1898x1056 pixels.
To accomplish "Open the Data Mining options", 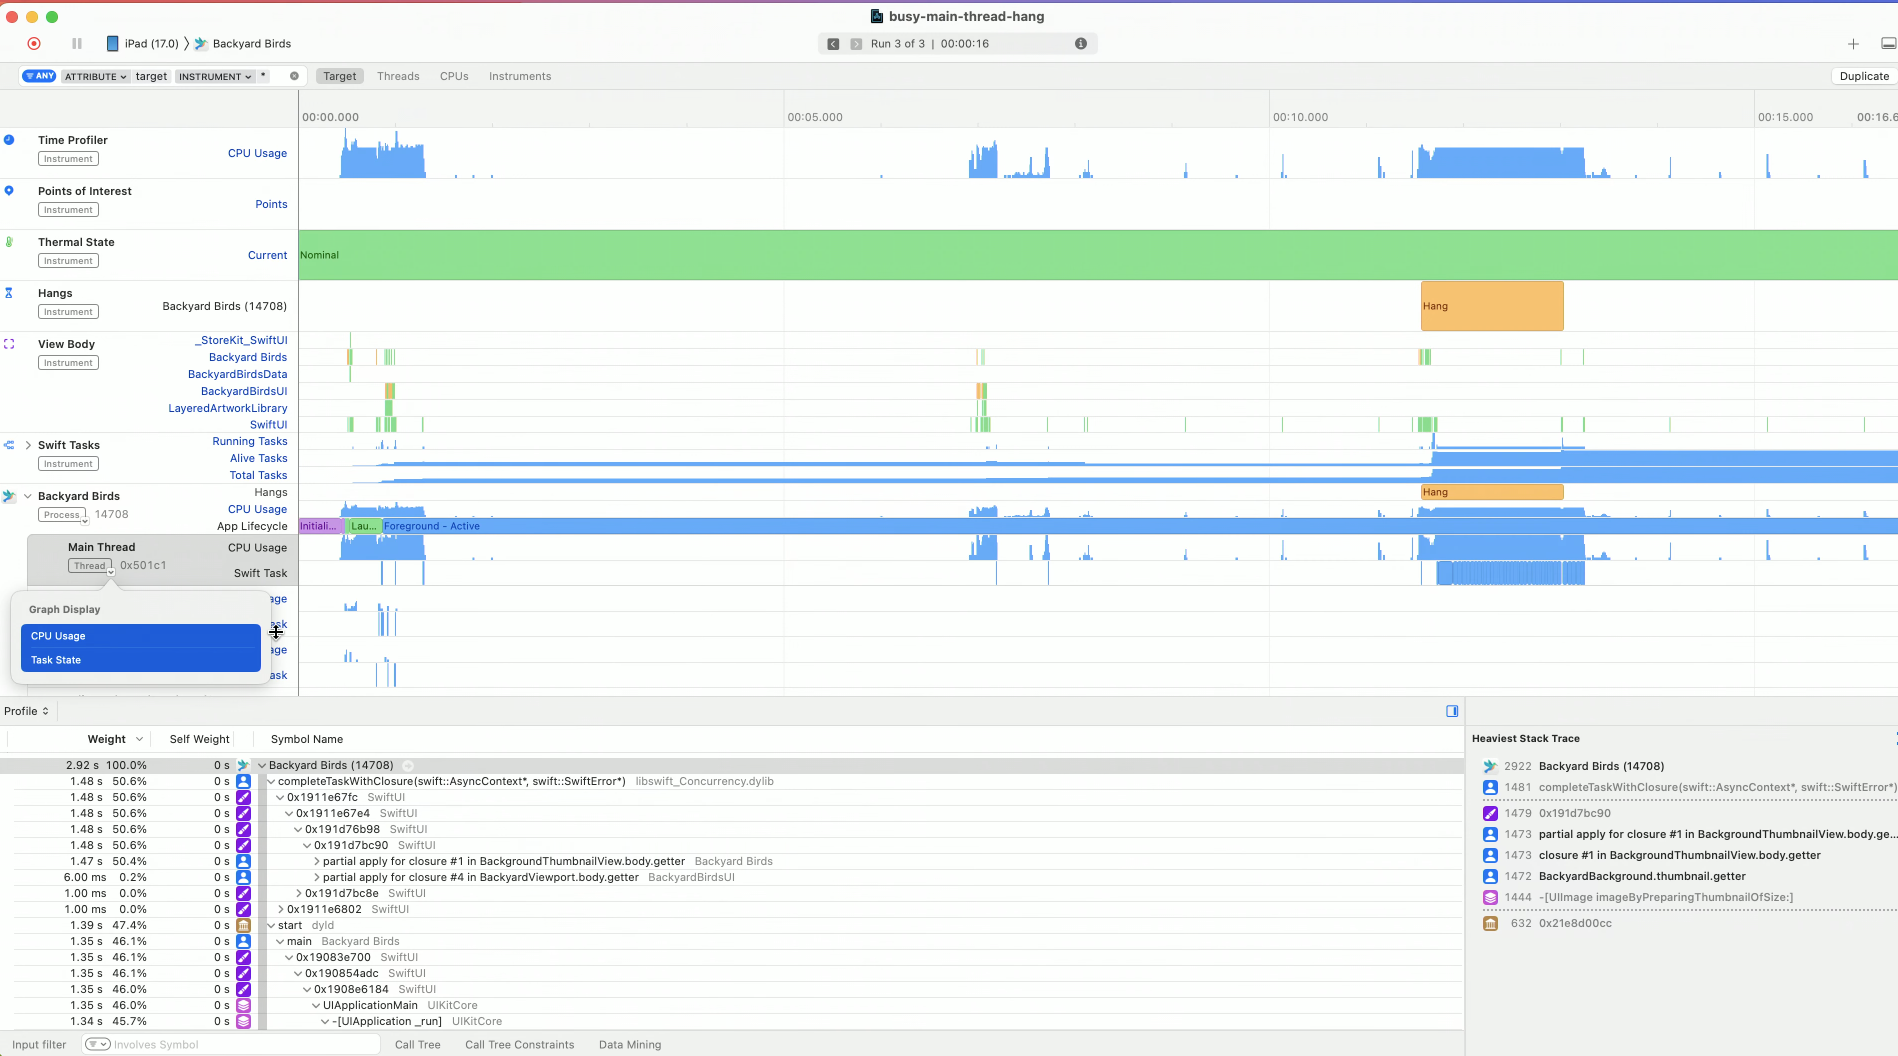I will click(630, 1045).
